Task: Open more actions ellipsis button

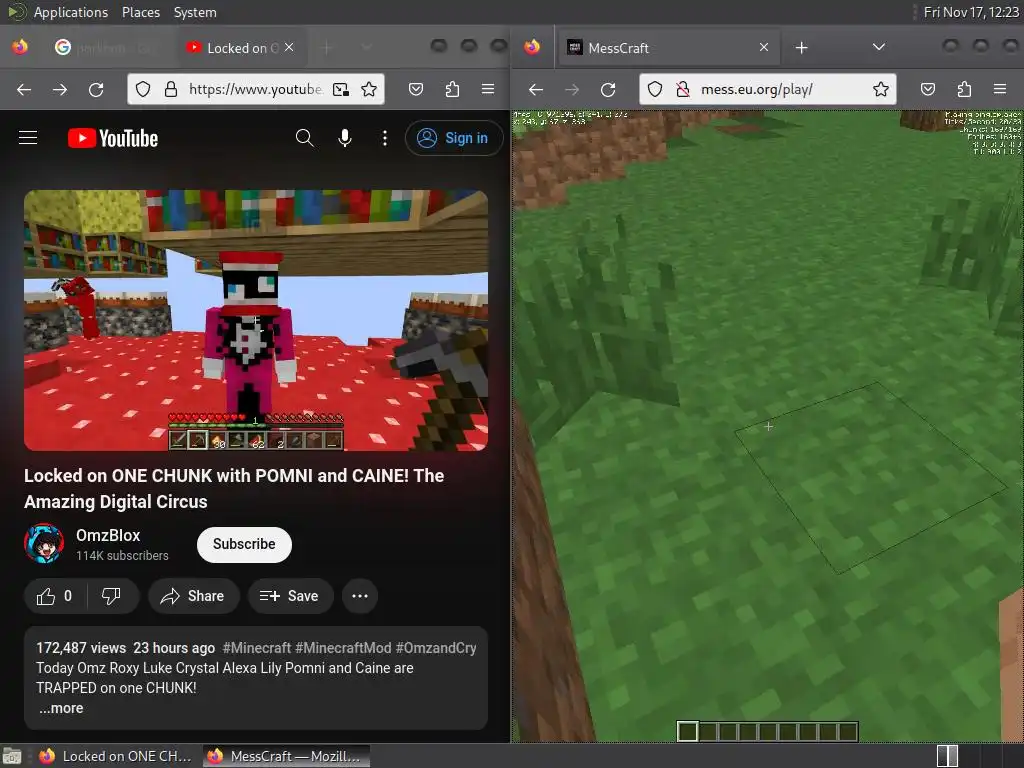Action: [360, 596]
